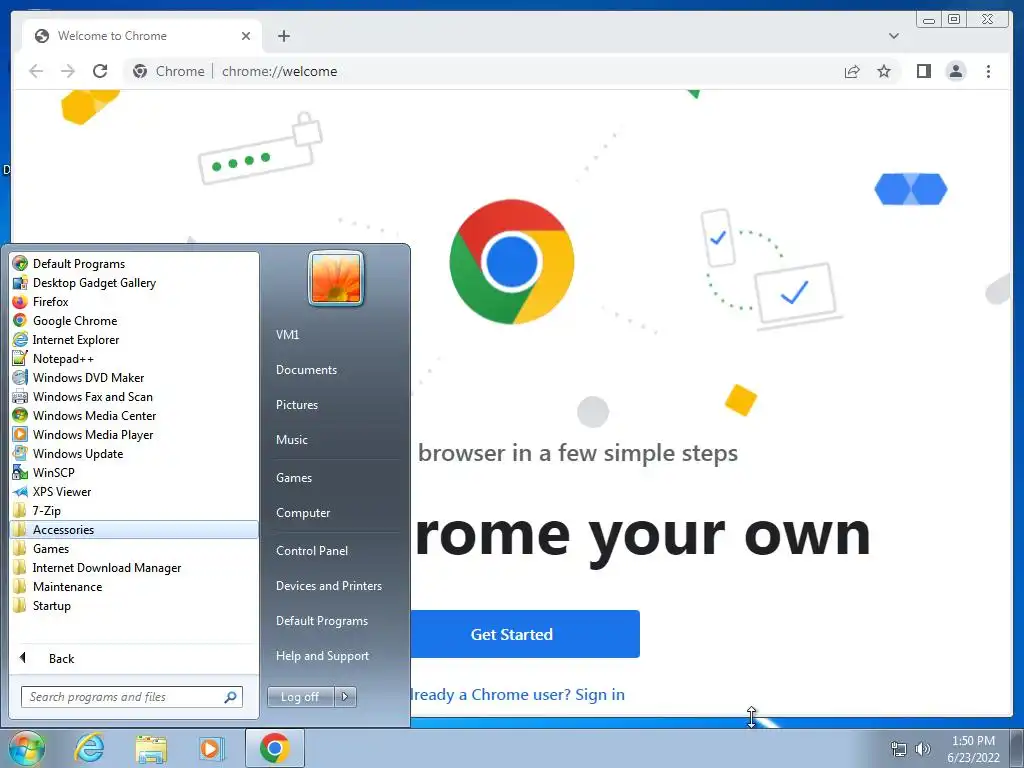
Task: Open the tab search dropdown arrow
Action: click(894, 36)
